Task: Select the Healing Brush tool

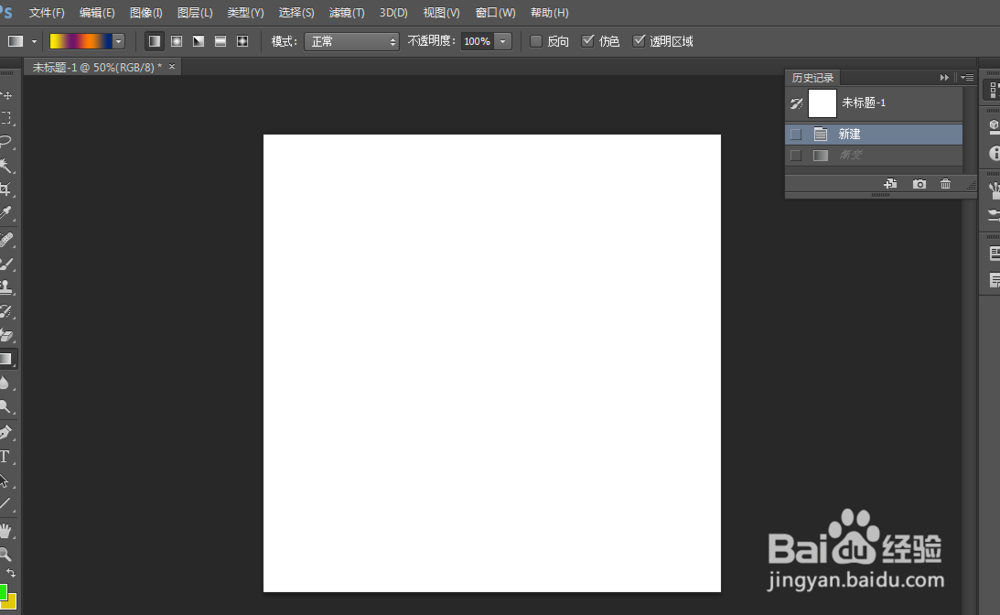Action: click(x=6, y=240)
